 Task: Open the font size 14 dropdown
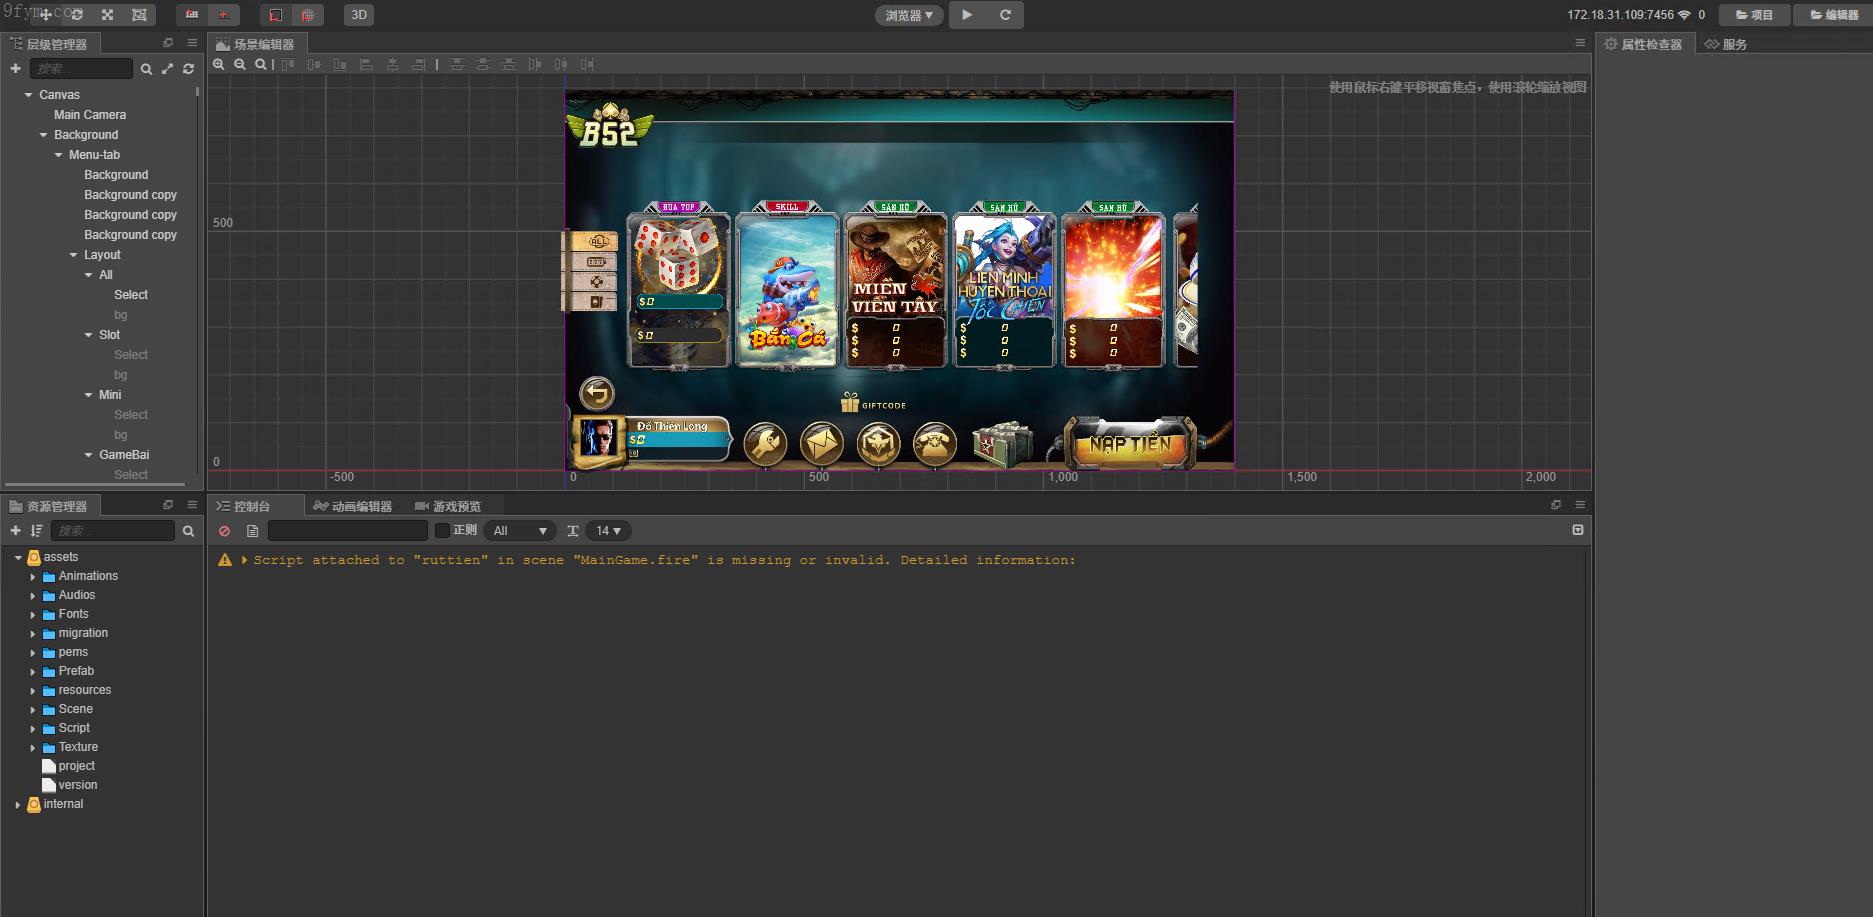click(x=608, y=531)
